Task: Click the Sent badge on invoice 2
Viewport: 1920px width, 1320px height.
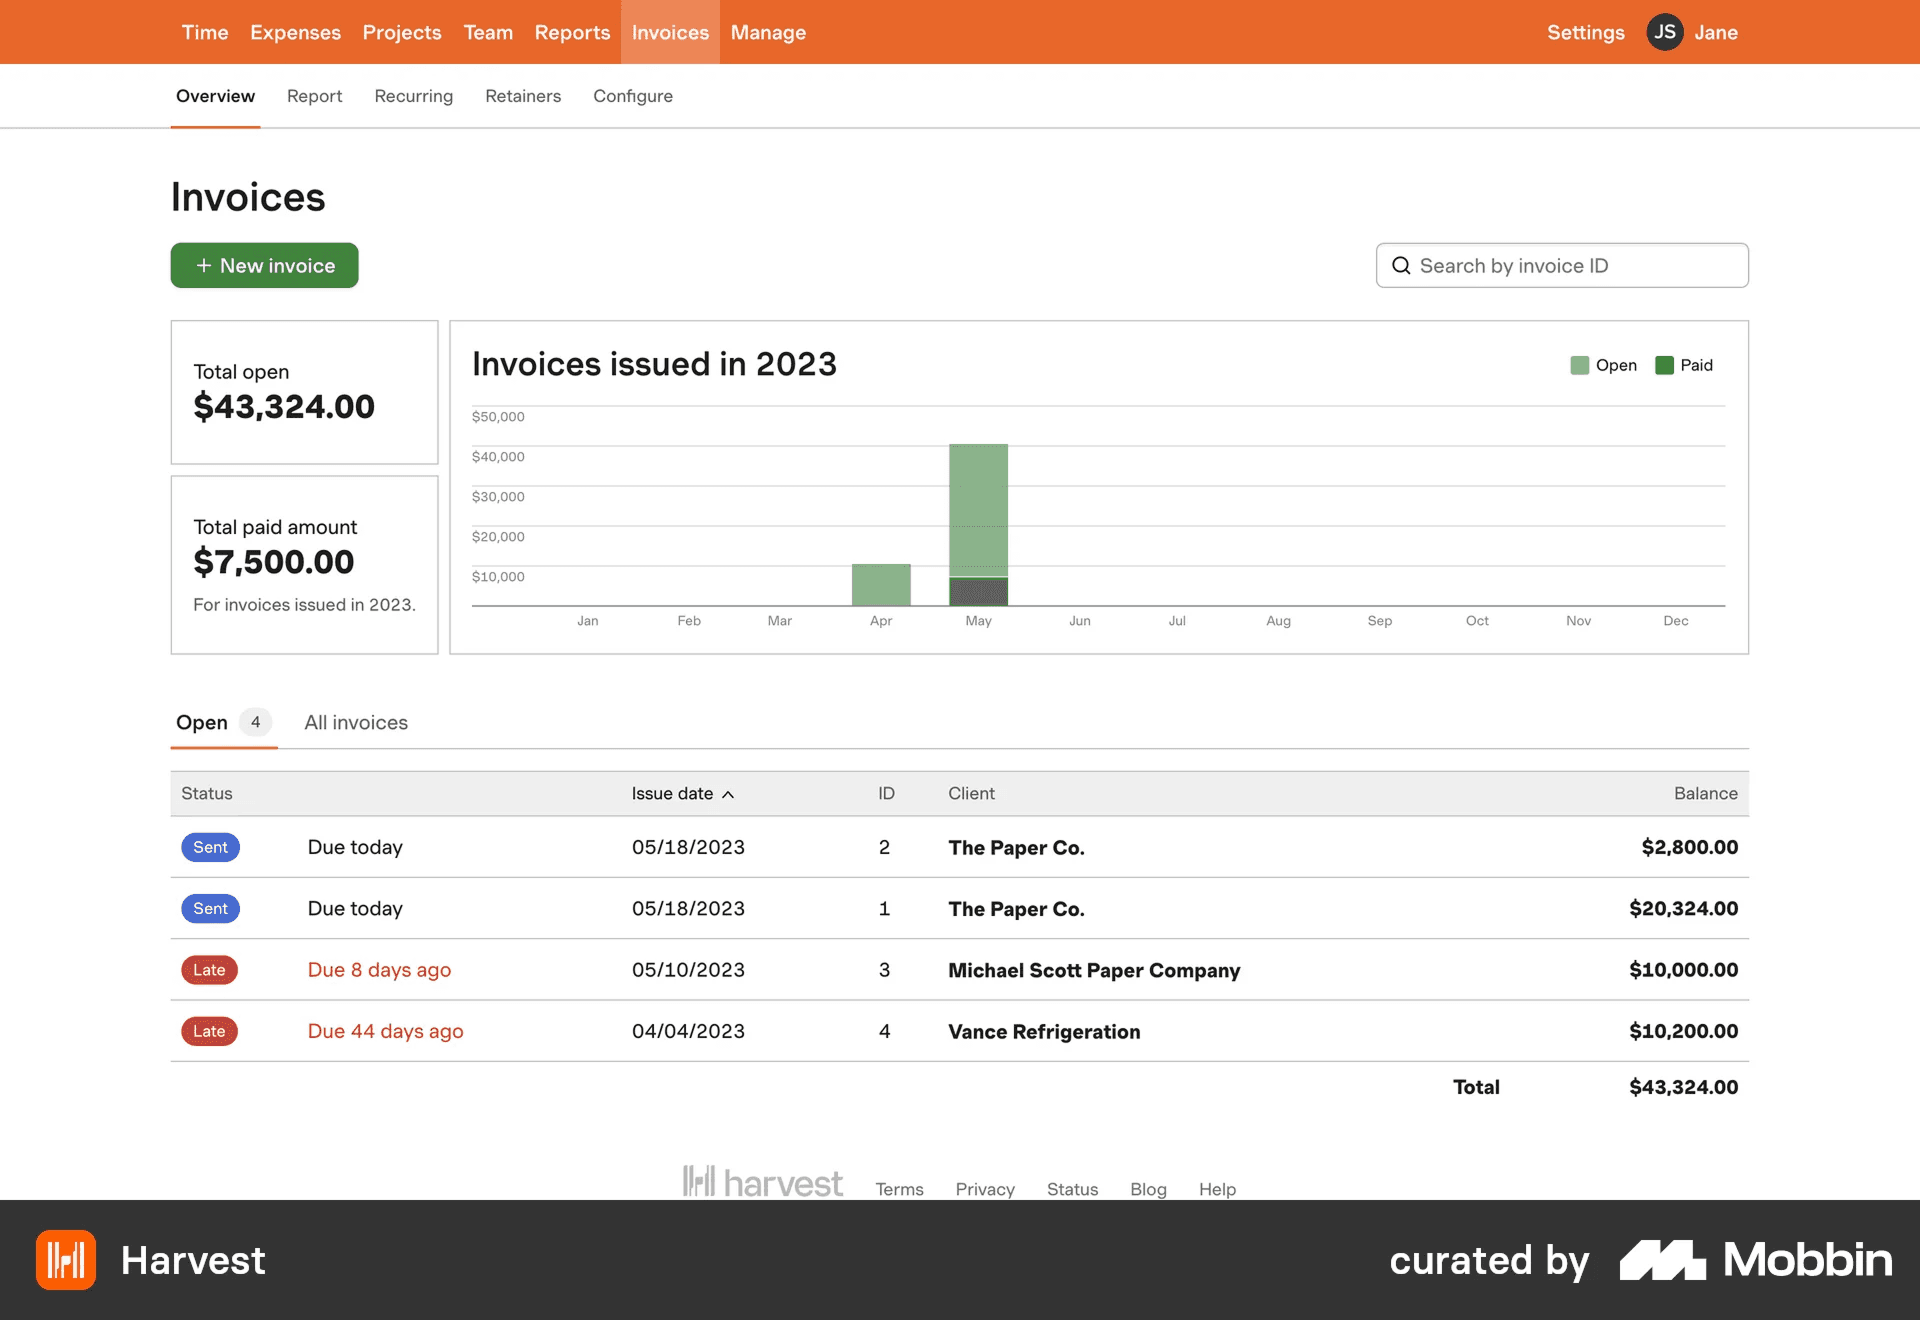Action: [210, 847]
